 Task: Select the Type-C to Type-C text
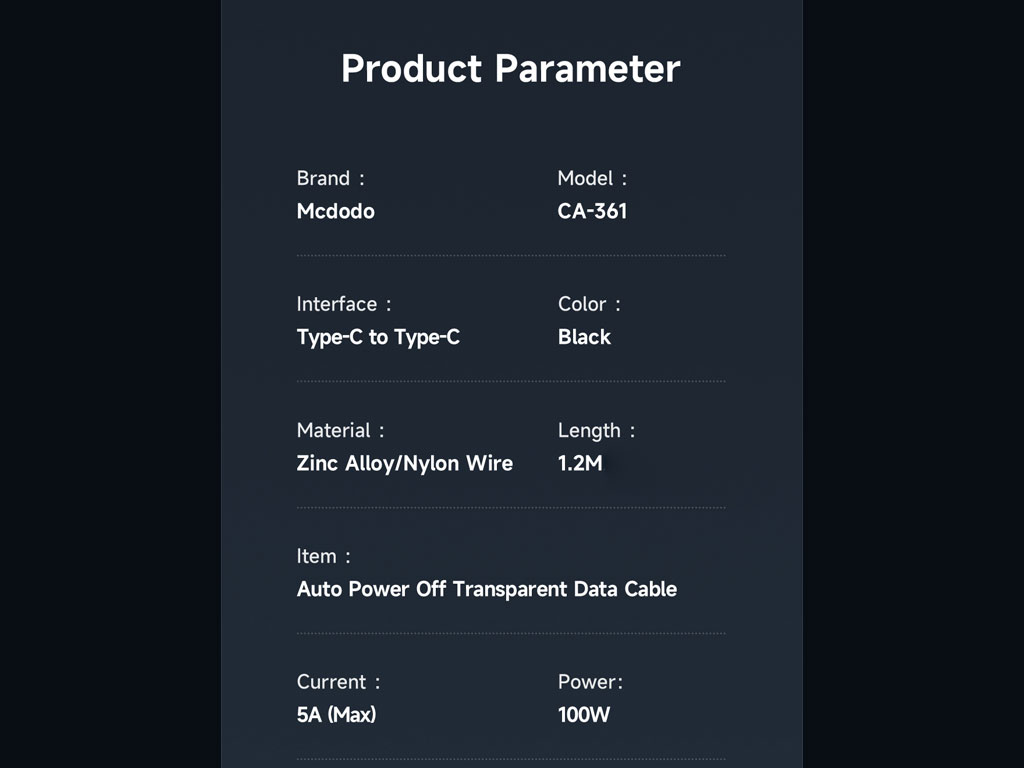[378, 337]
